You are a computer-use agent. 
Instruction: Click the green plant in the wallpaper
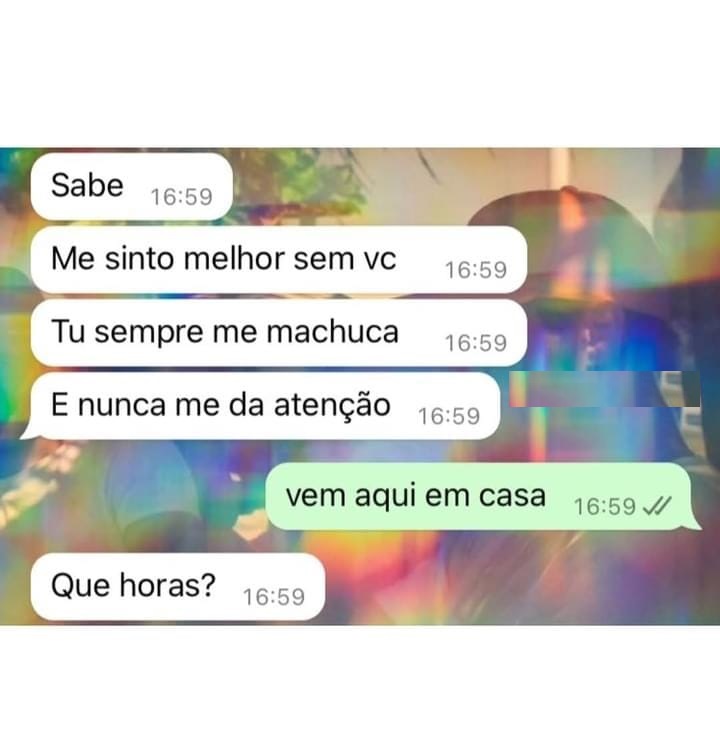[307, 180]
